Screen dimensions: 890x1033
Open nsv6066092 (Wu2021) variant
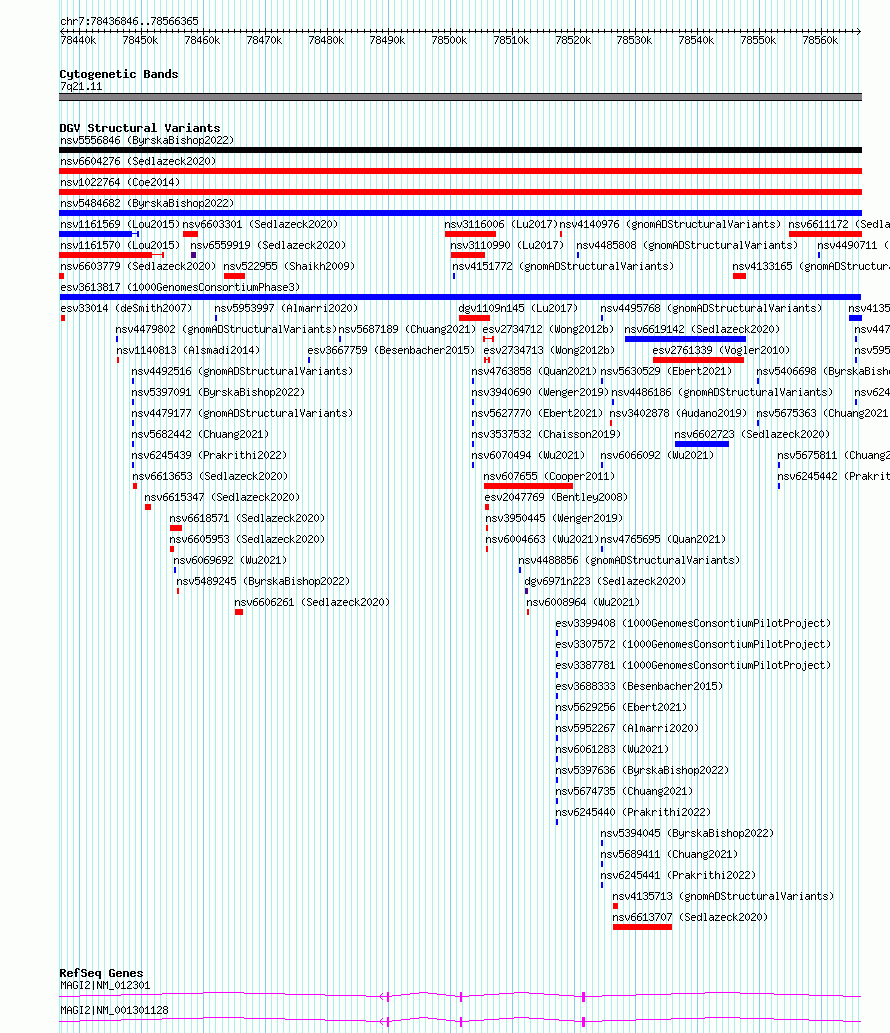(x=657, y=455)
